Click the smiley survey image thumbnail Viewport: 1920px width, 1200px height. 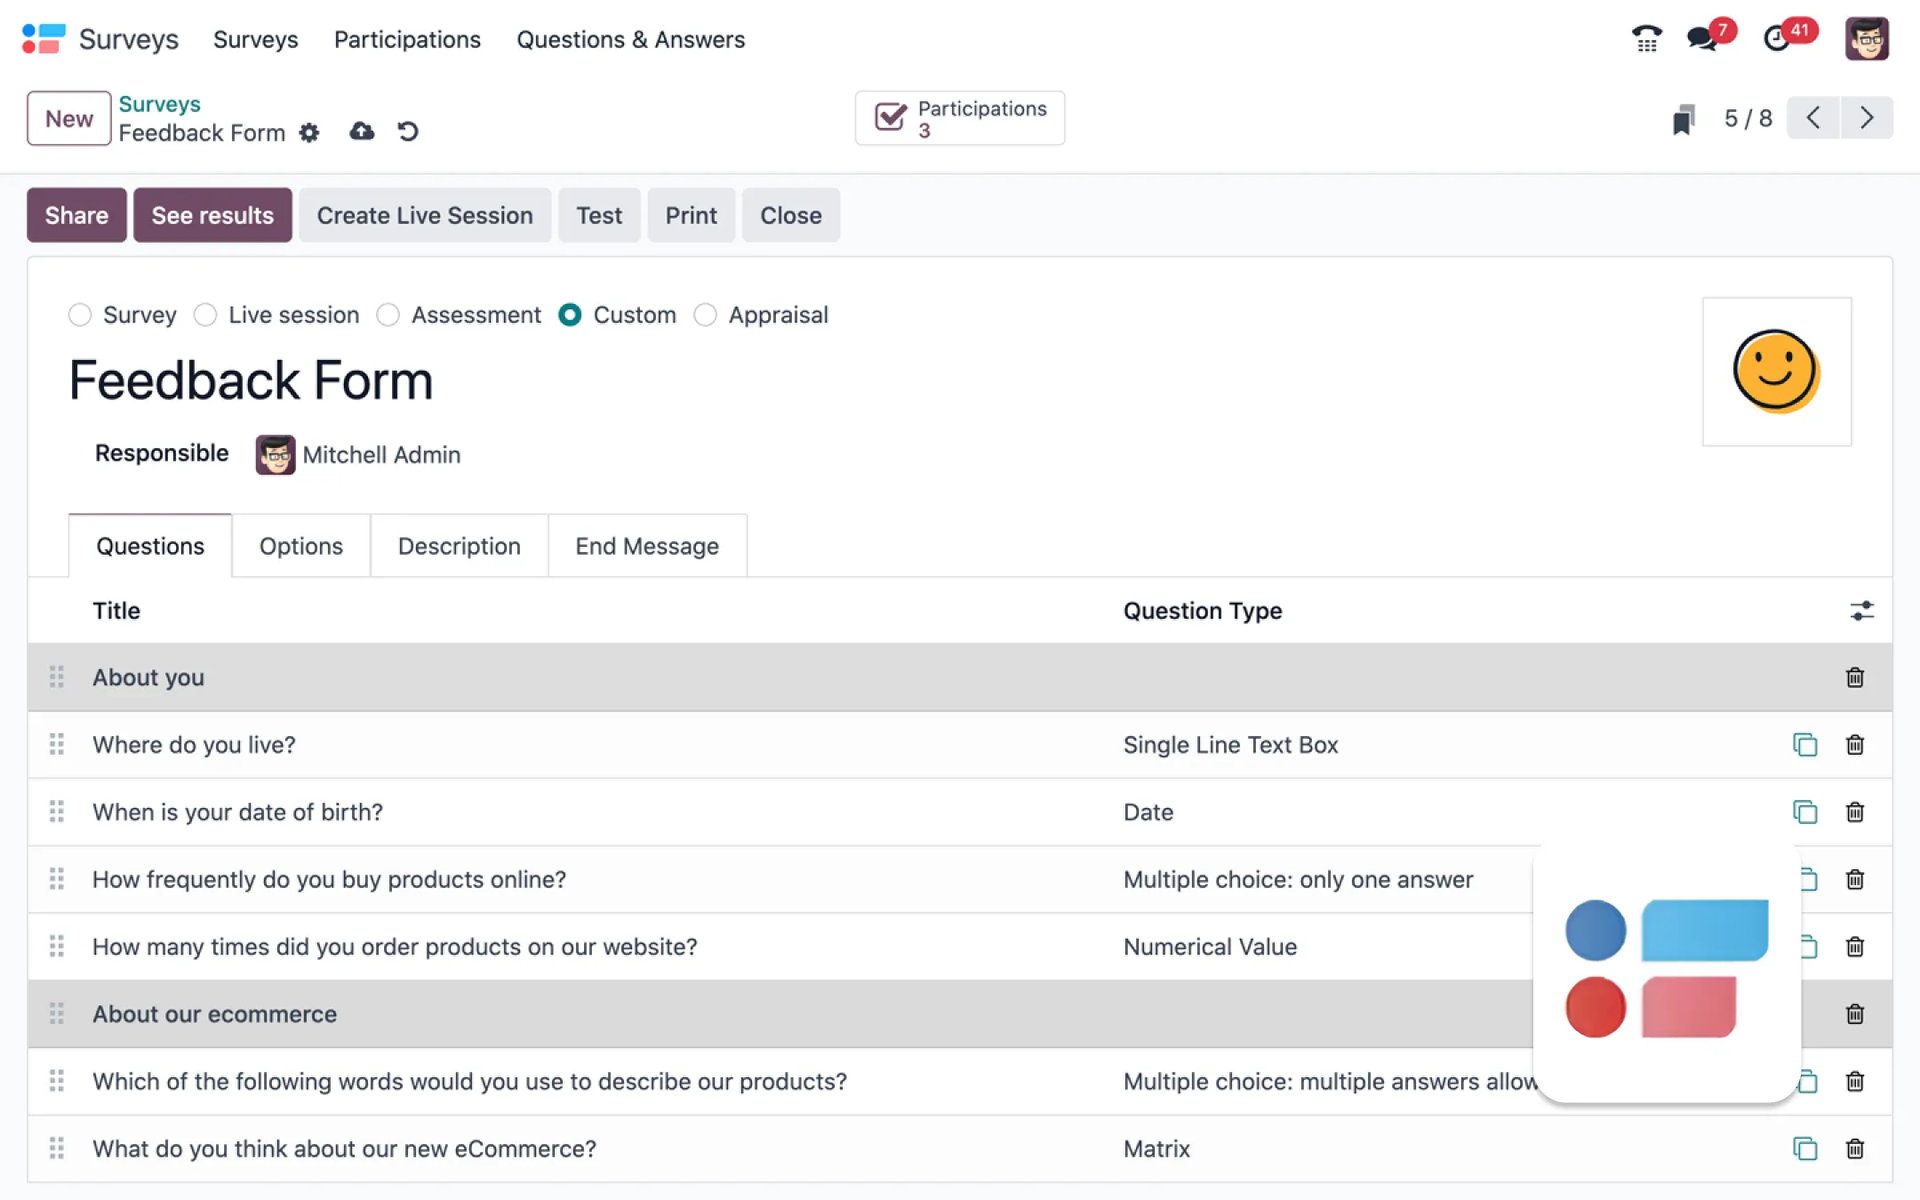pos(1777,371)
